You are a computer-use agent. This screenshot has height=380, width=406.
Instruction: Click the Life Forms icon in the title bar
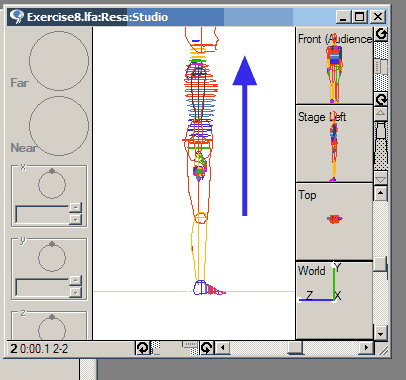coord(16,16)
